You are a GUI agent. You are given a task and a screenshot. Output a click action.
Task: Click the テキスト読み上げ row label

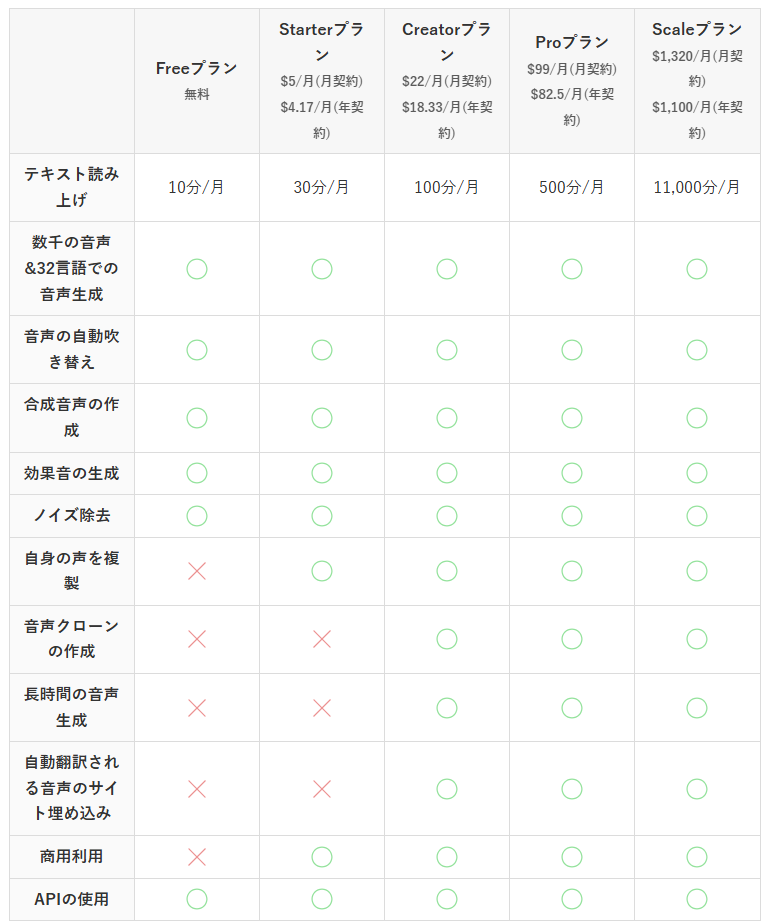[x=72, y=188]
